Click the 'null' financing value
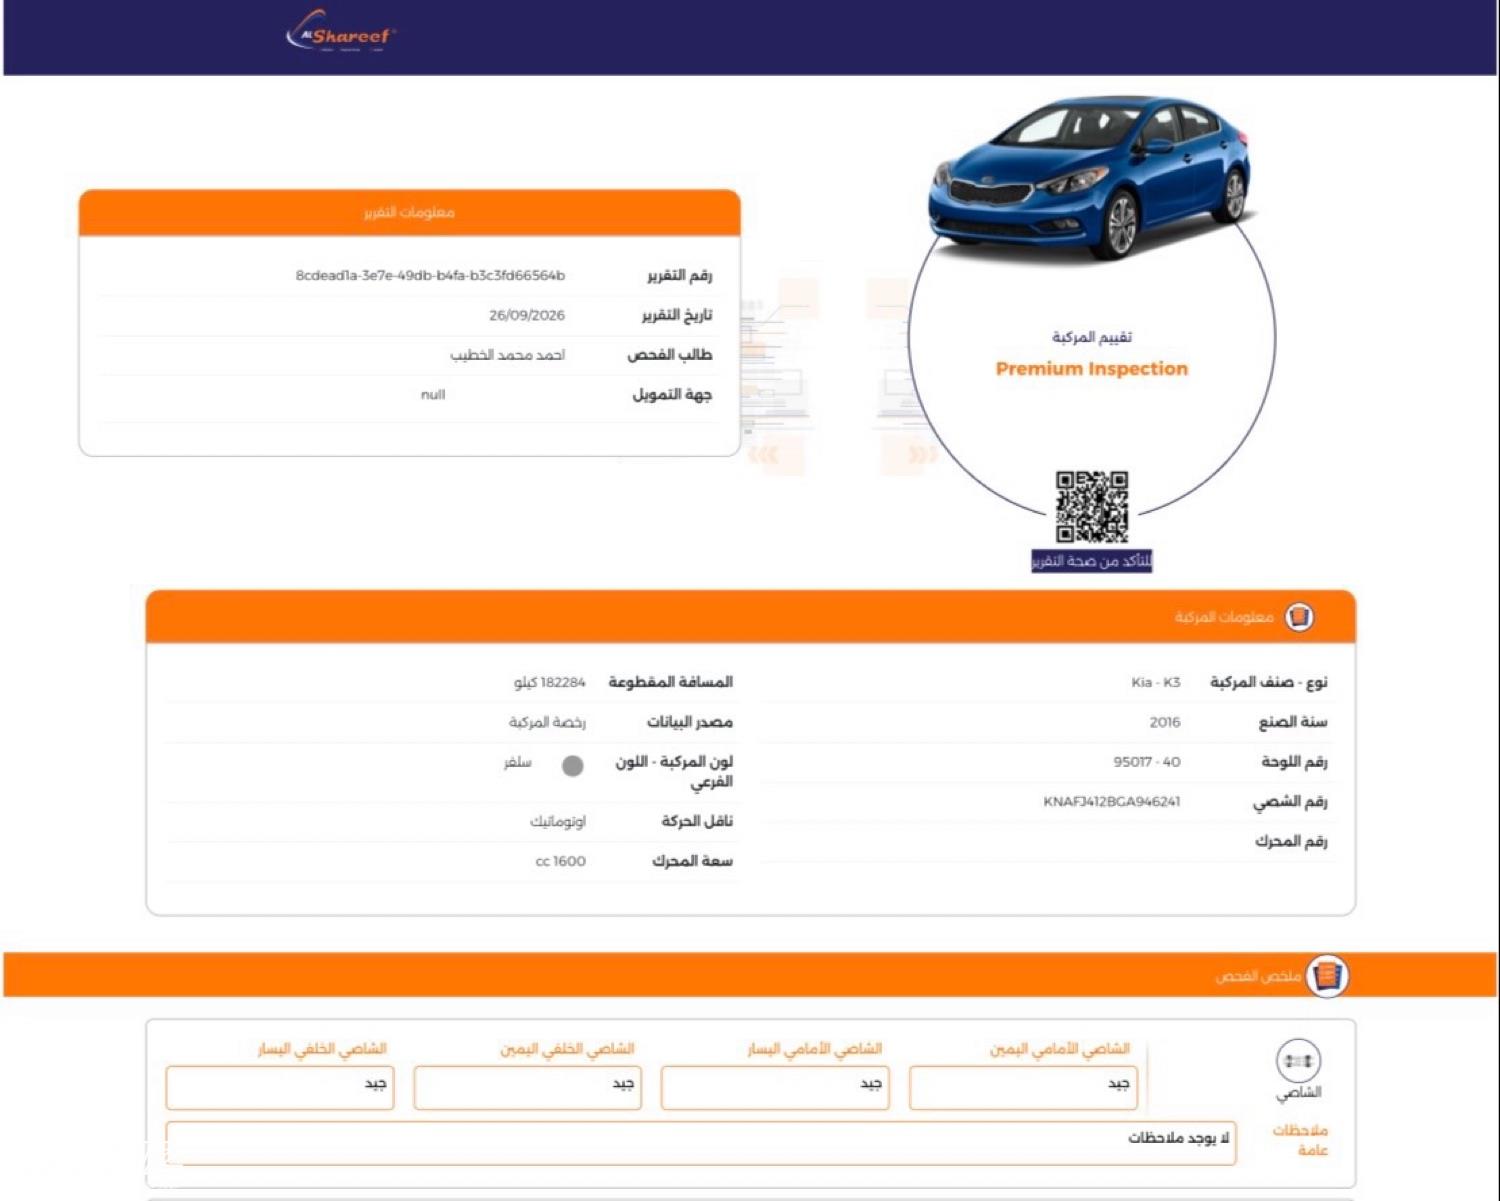Image resolution: width=1500 pixels, height=1201 pixels. point(433,395)
